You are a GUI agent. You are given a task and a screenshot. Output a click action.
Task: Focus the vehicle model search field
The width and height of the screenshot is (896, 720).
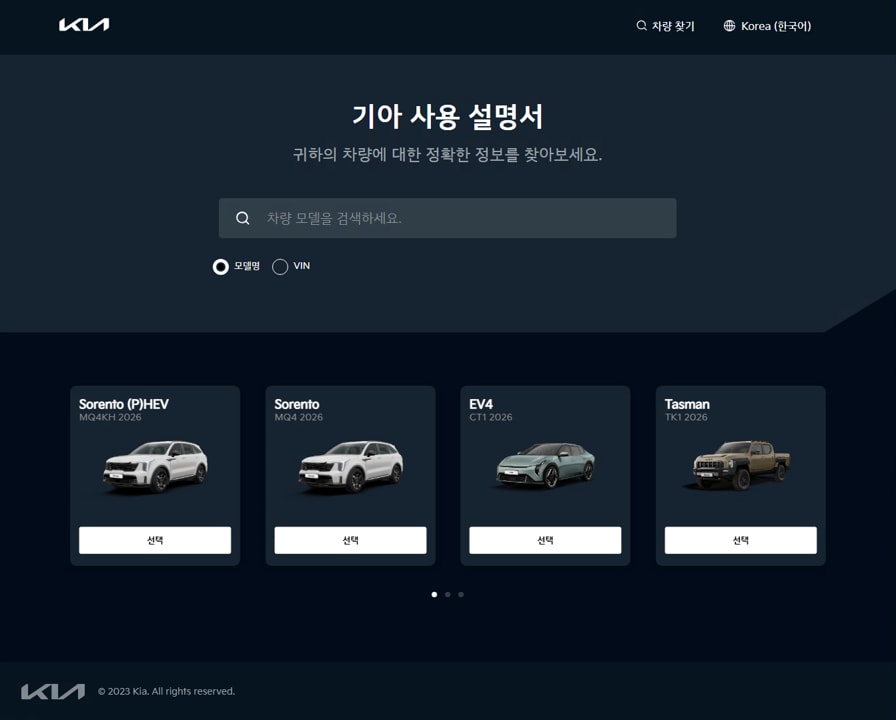point(460,218)
